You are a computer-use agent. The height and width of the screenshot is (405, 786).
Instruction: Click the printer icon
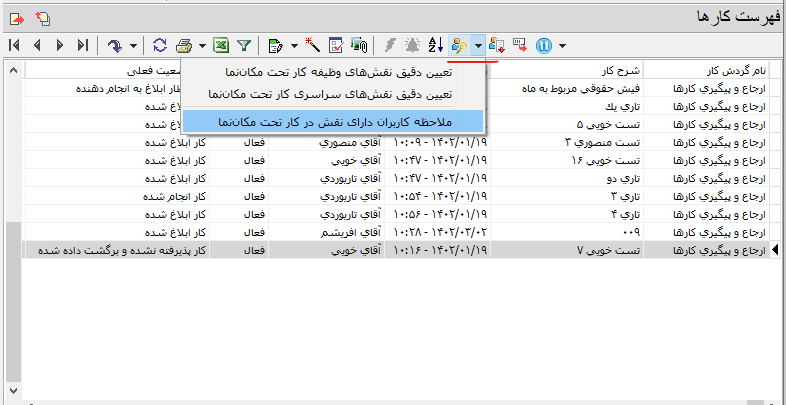tap(185, 45)
